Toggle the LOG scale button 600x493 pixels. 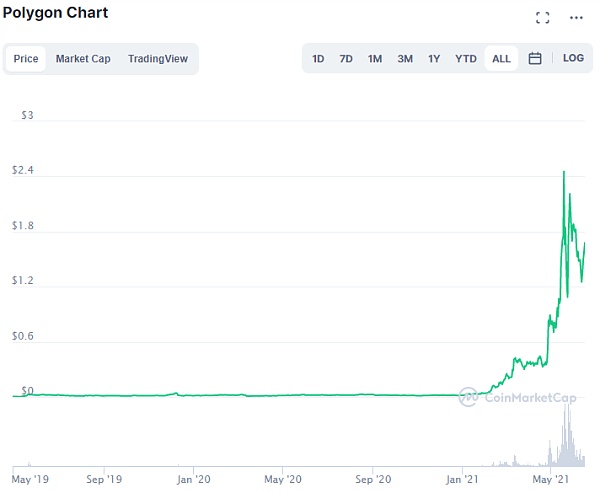click(573, 58)
